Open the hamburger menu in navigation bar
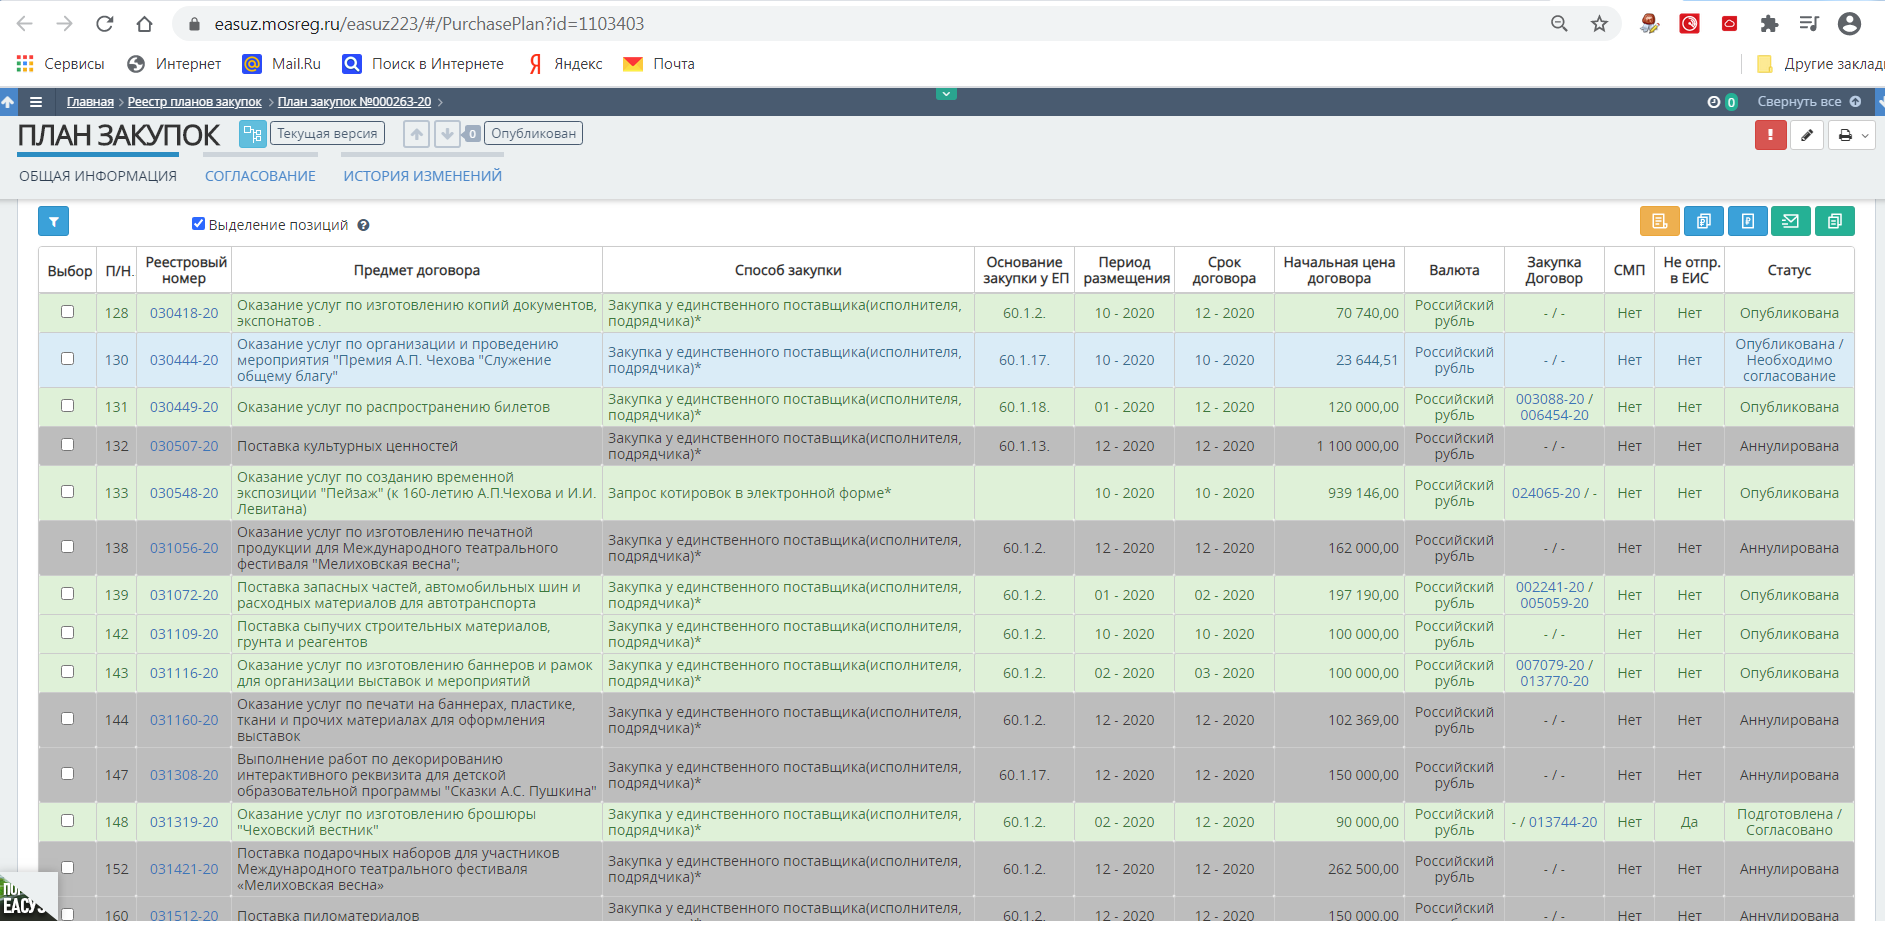 click(x=36, y=102)
